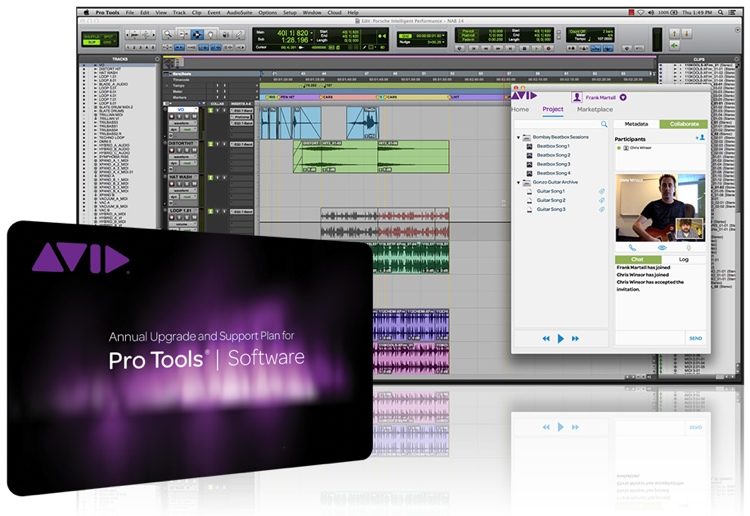Click the transport Play button

point(537,48)
